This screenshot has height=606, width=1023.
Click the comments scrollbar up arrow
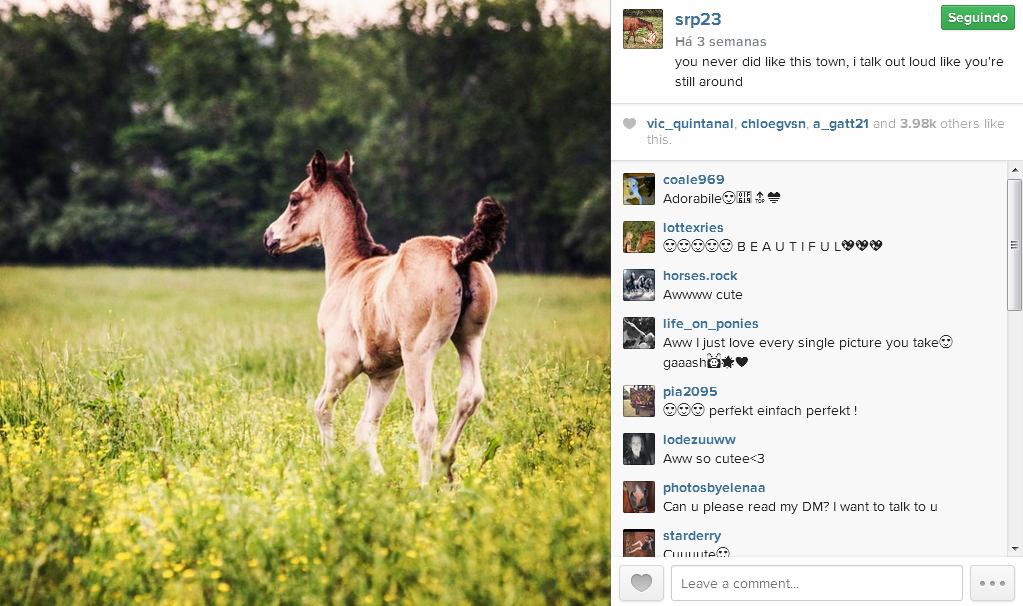click(1015, 170)
